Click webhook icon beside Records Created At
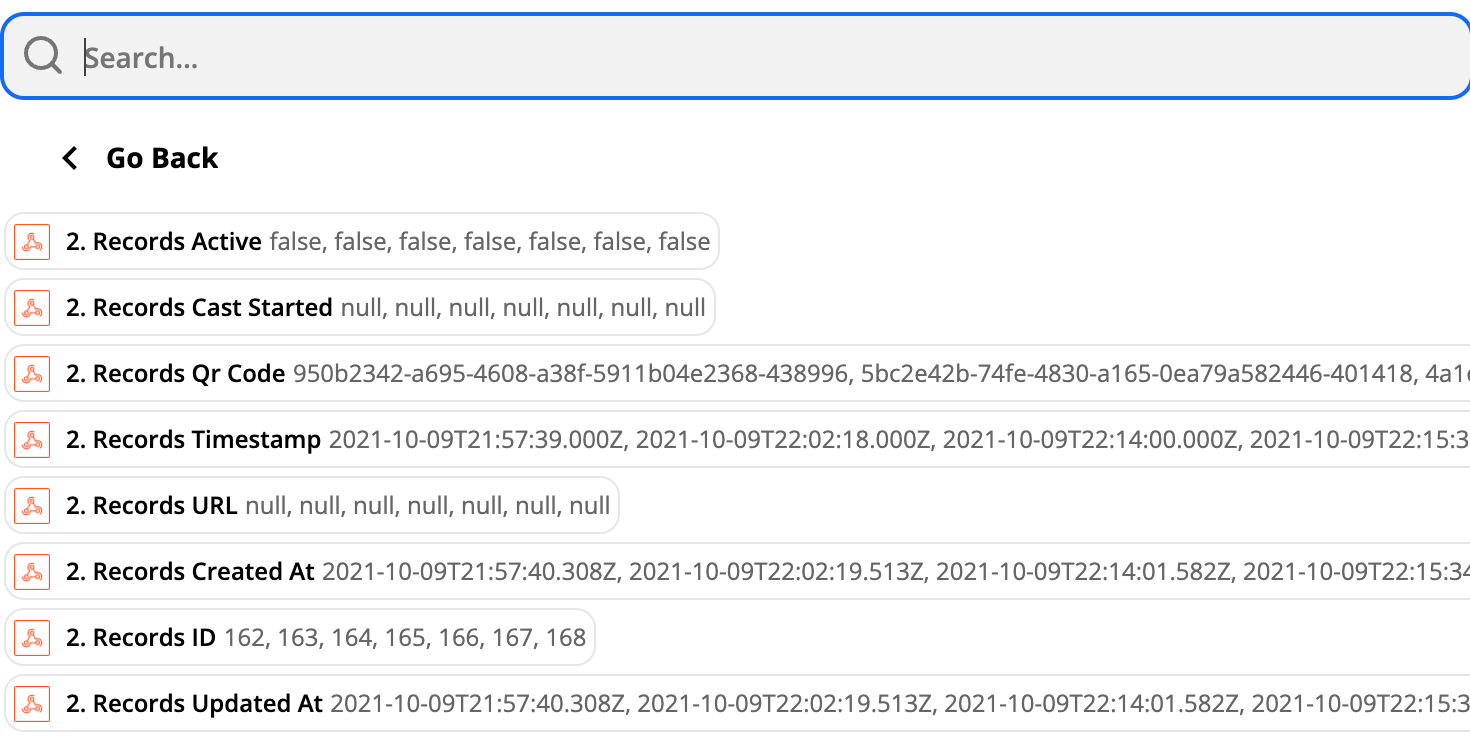 [x=33, y=572]
